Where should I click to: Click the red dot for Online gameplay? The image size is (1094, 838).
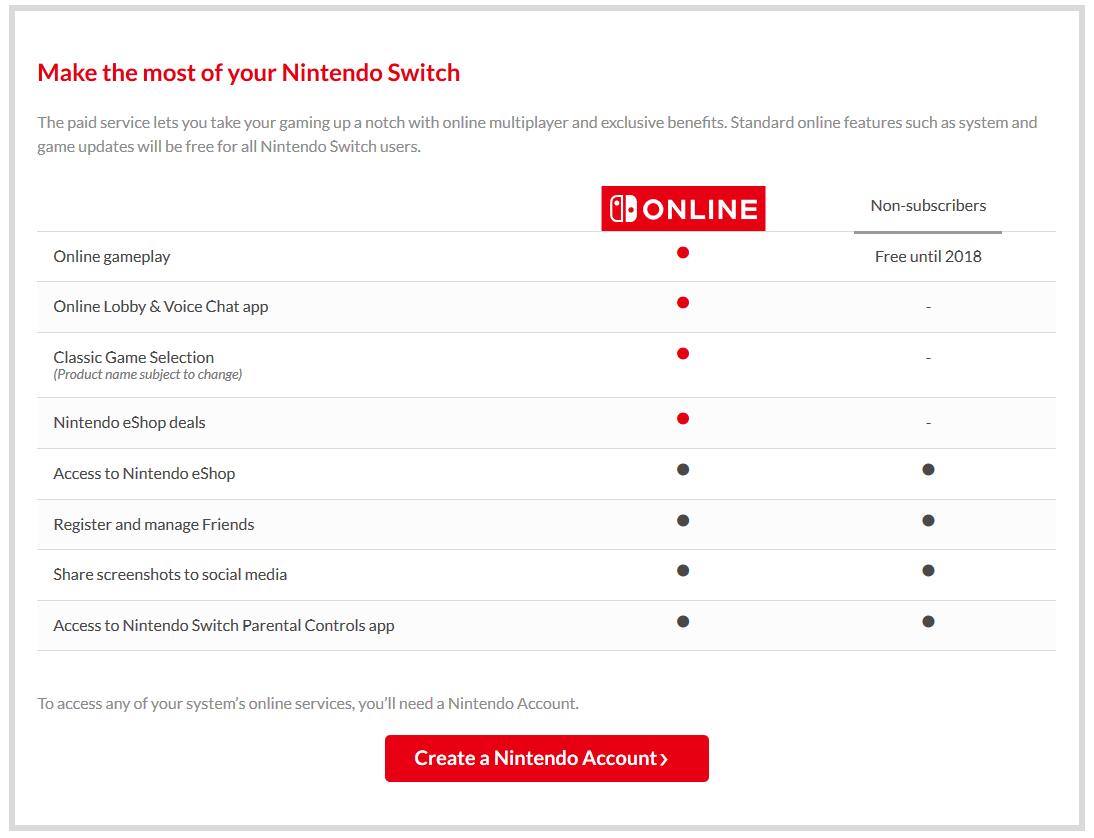(x=683, y=253)
